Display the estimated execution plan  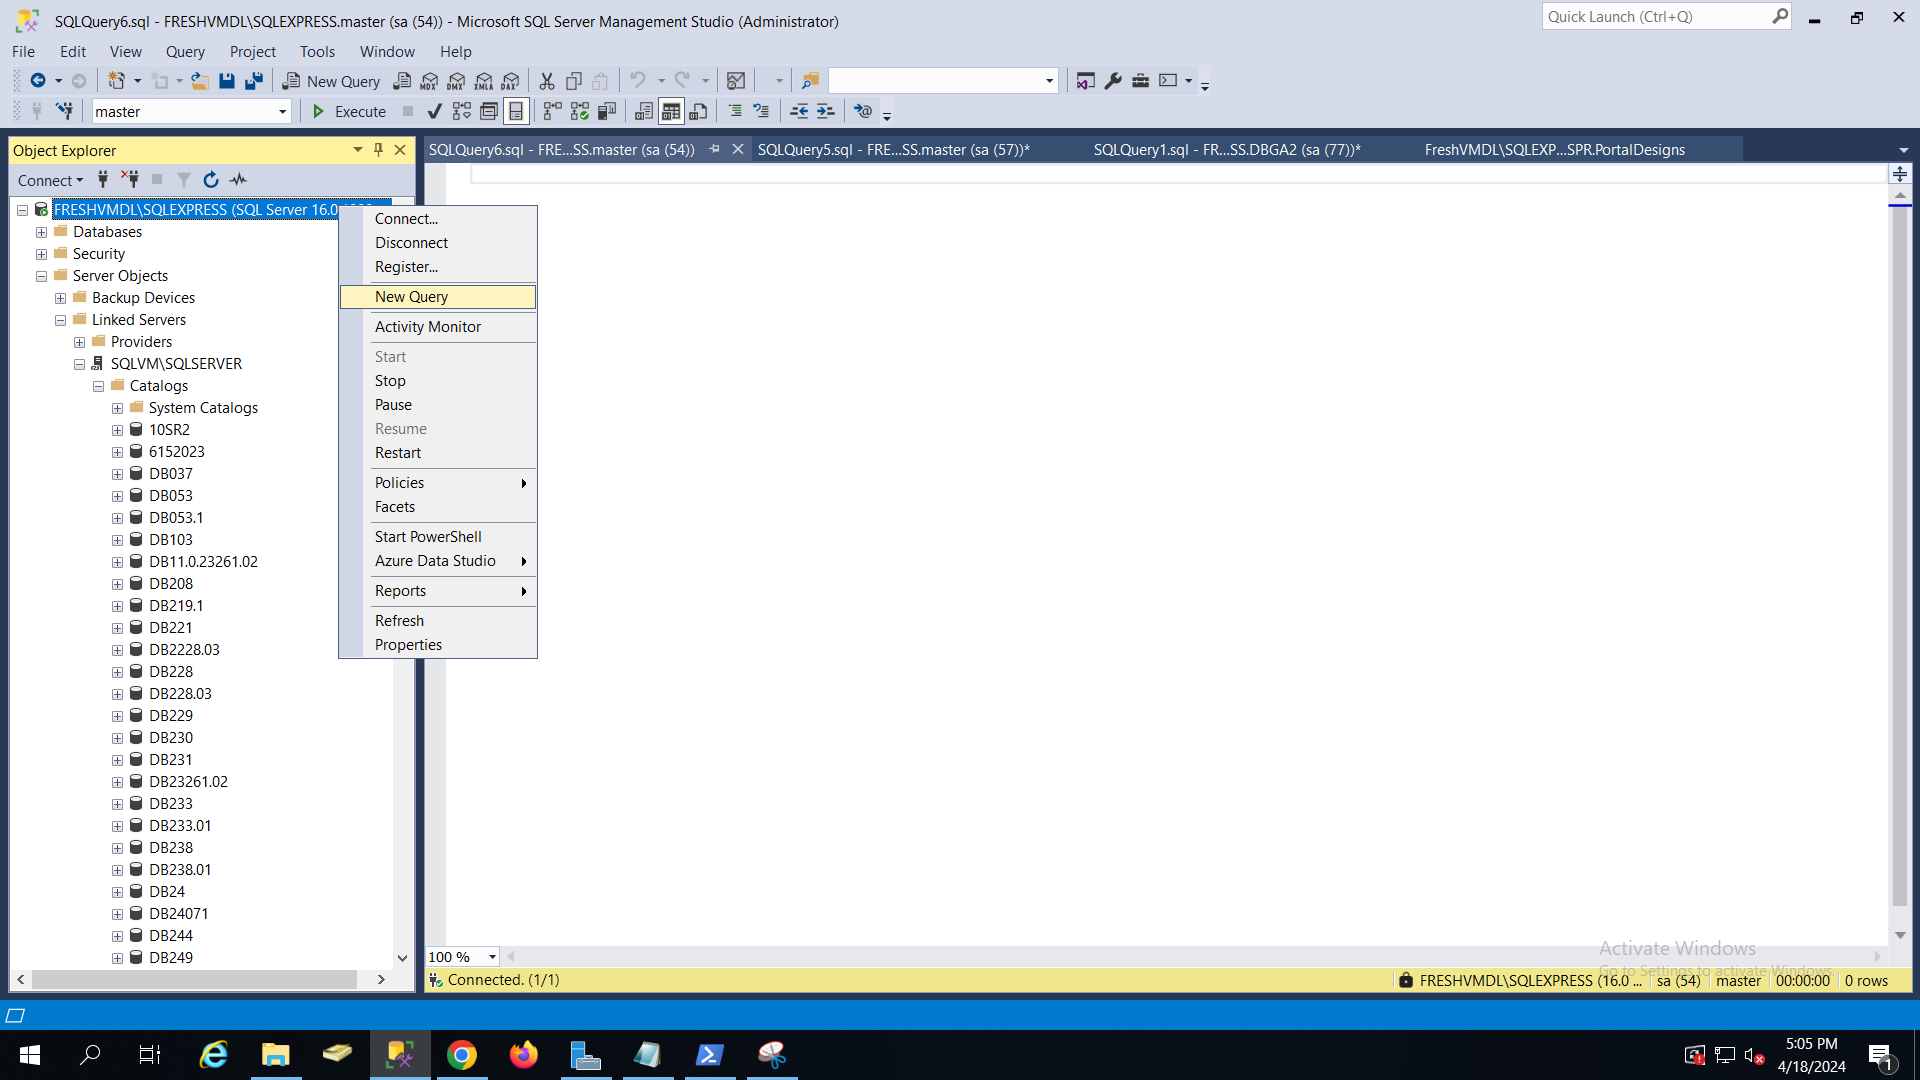click(x=461, y=111)
